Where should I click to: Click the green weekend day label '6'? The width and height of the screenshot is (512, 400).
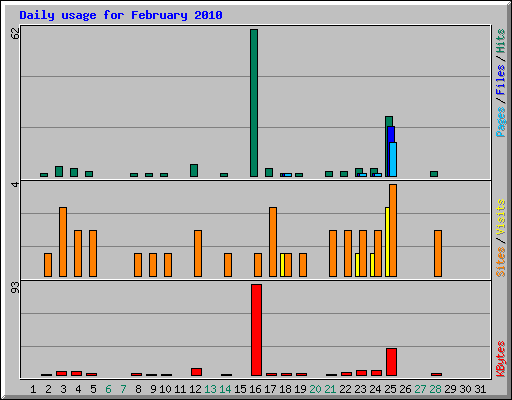[x=108, y=389]
